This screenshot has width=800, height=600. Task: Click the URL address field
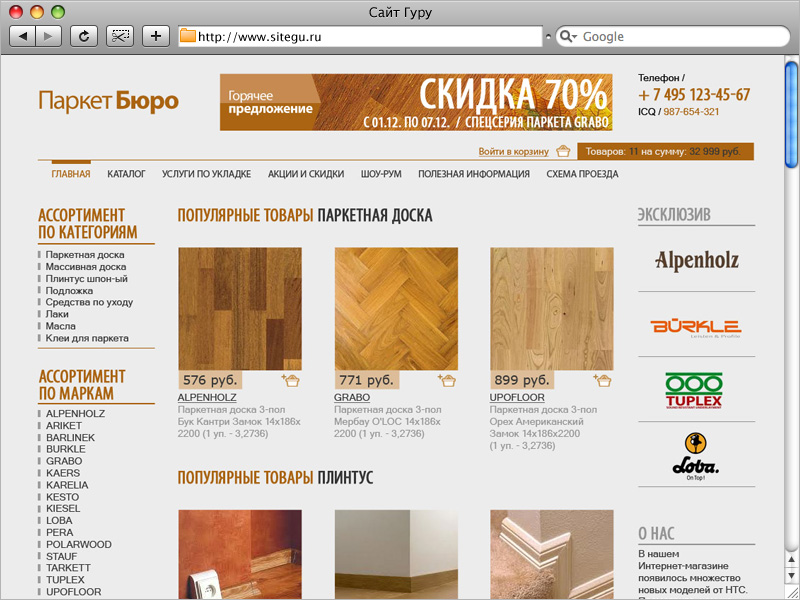tap(360, 36)
